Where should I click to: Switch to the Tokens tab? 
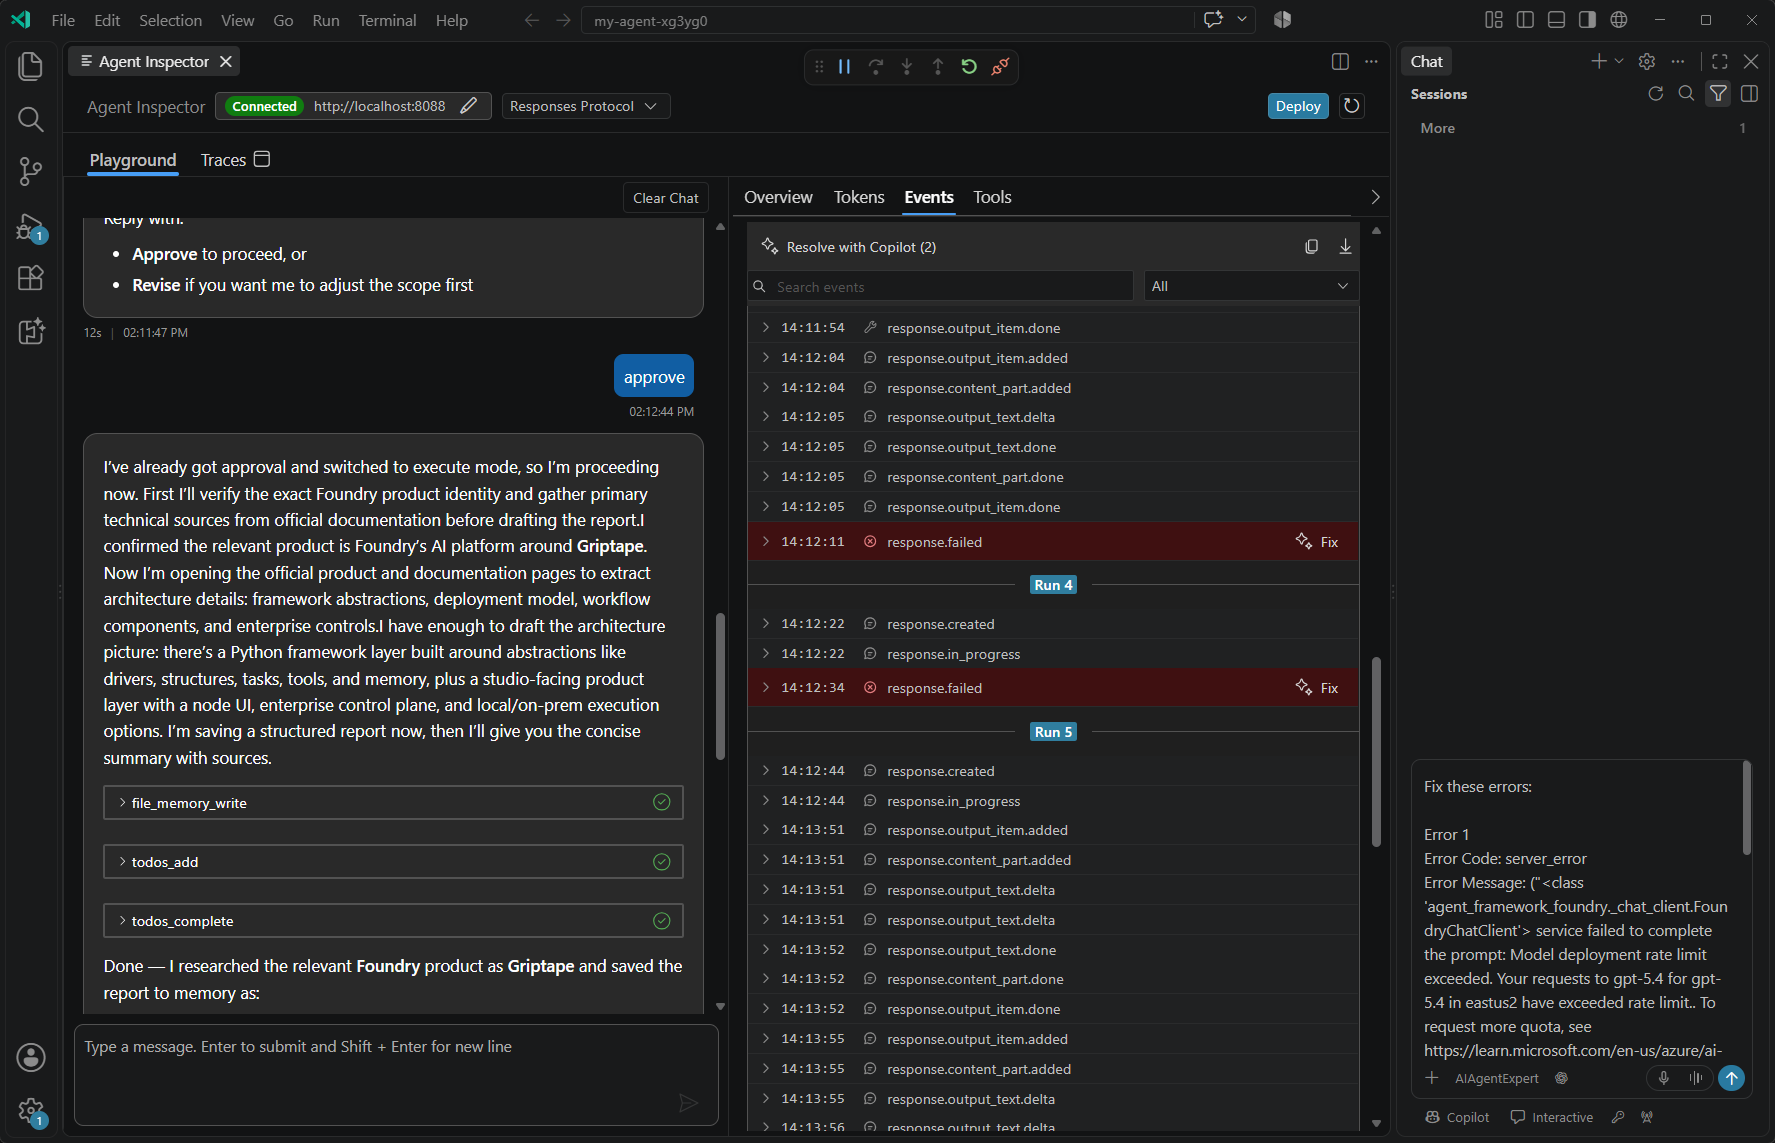click(859, 197)
